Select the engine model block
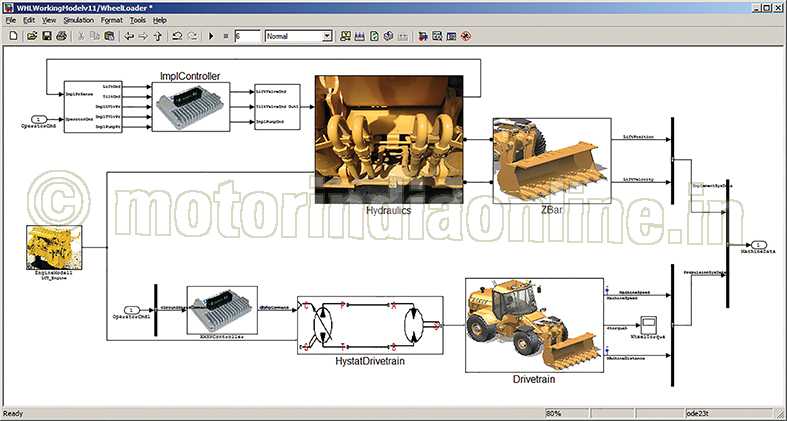This screenshot has height=421, width=787. coord(54,247)
